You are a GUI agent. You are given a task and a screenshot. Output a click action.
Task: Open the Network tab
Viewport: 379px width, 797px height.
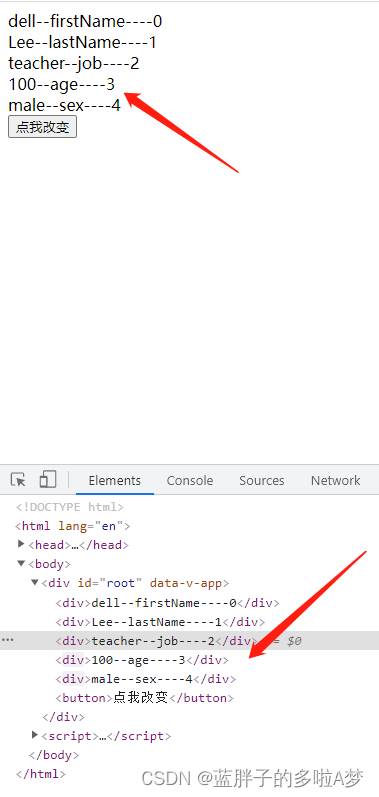335,480
